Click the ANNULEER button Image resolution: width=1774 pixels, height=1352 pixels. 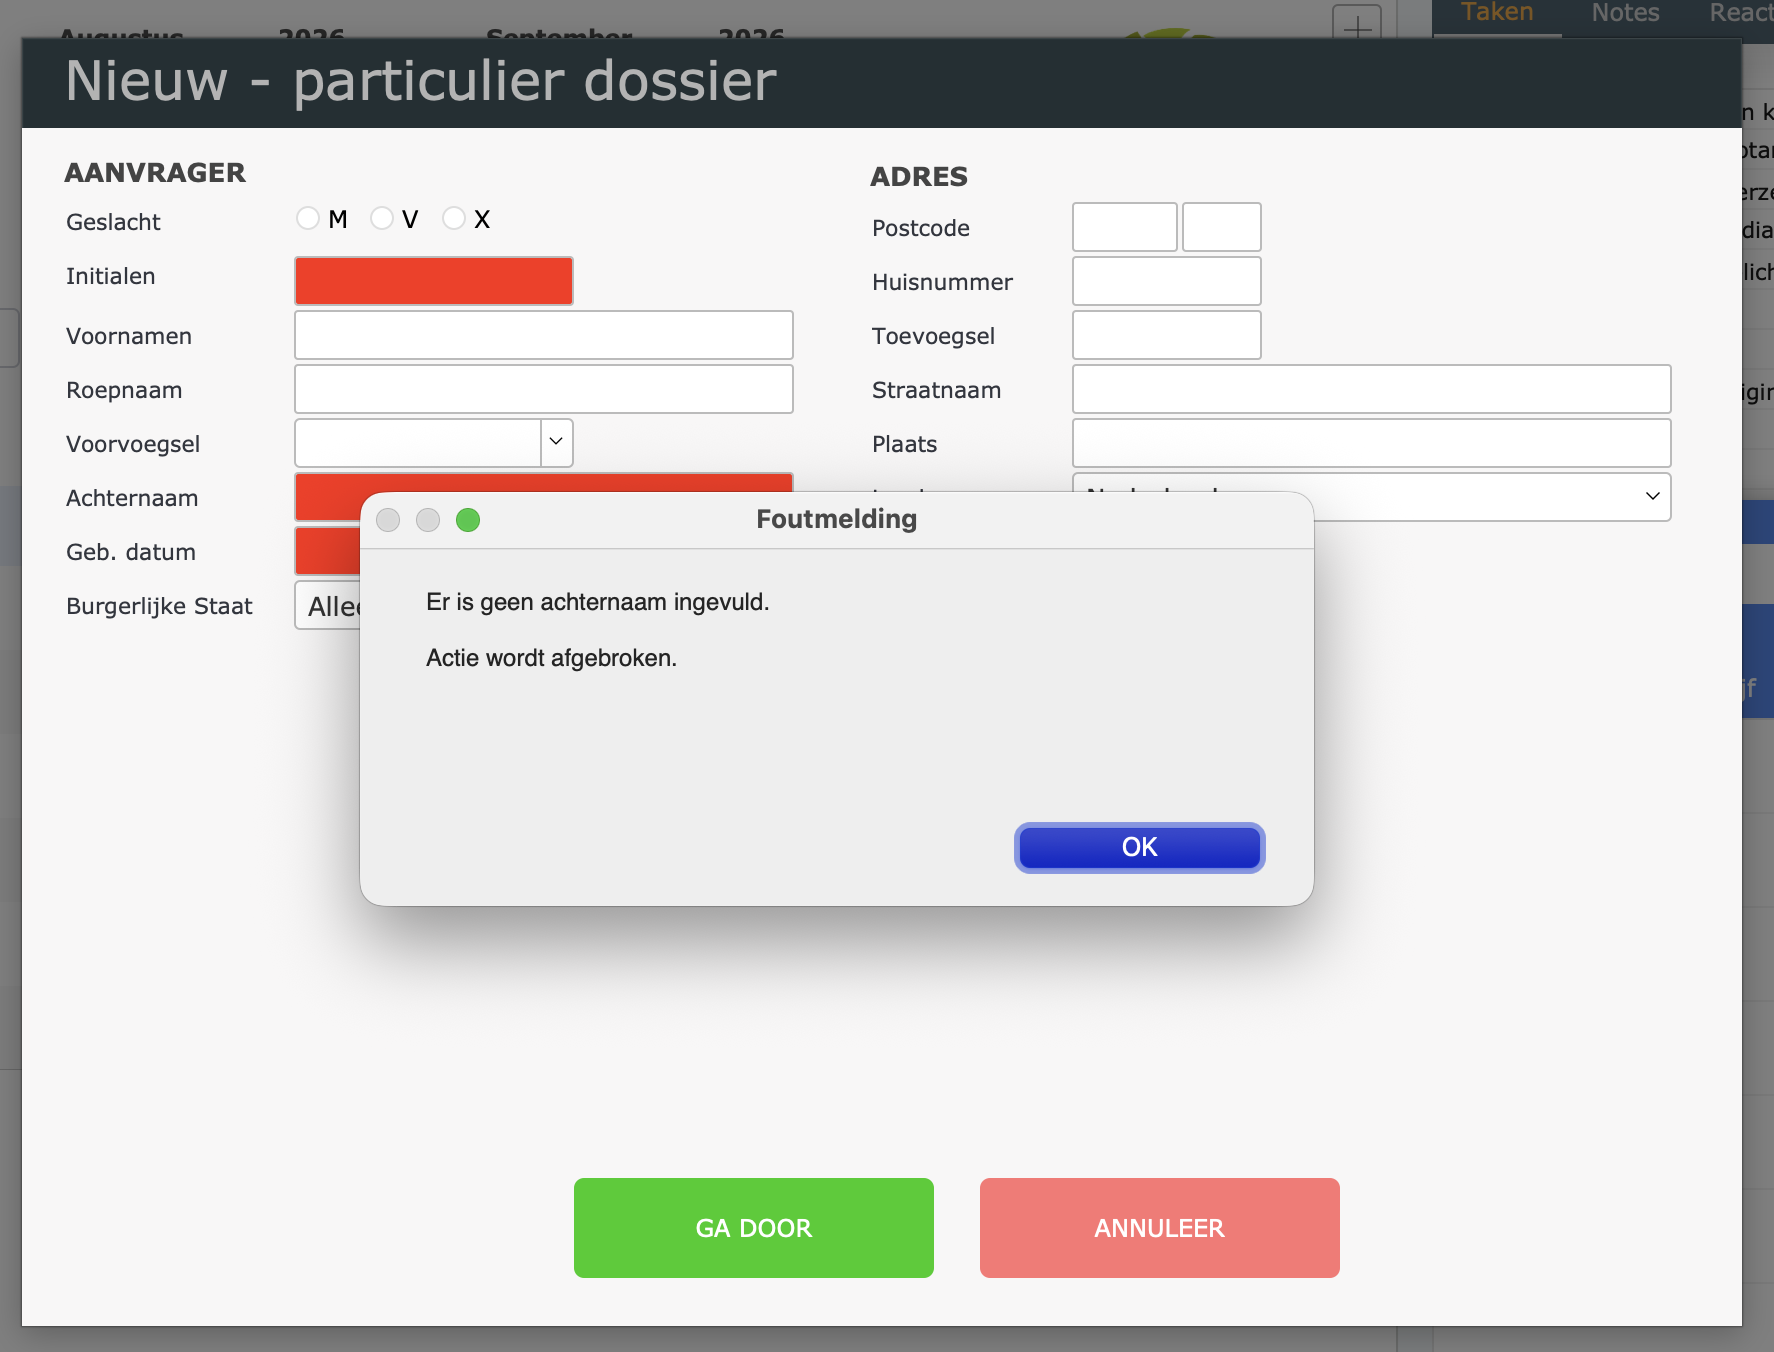click(x=1160, y=1228)
